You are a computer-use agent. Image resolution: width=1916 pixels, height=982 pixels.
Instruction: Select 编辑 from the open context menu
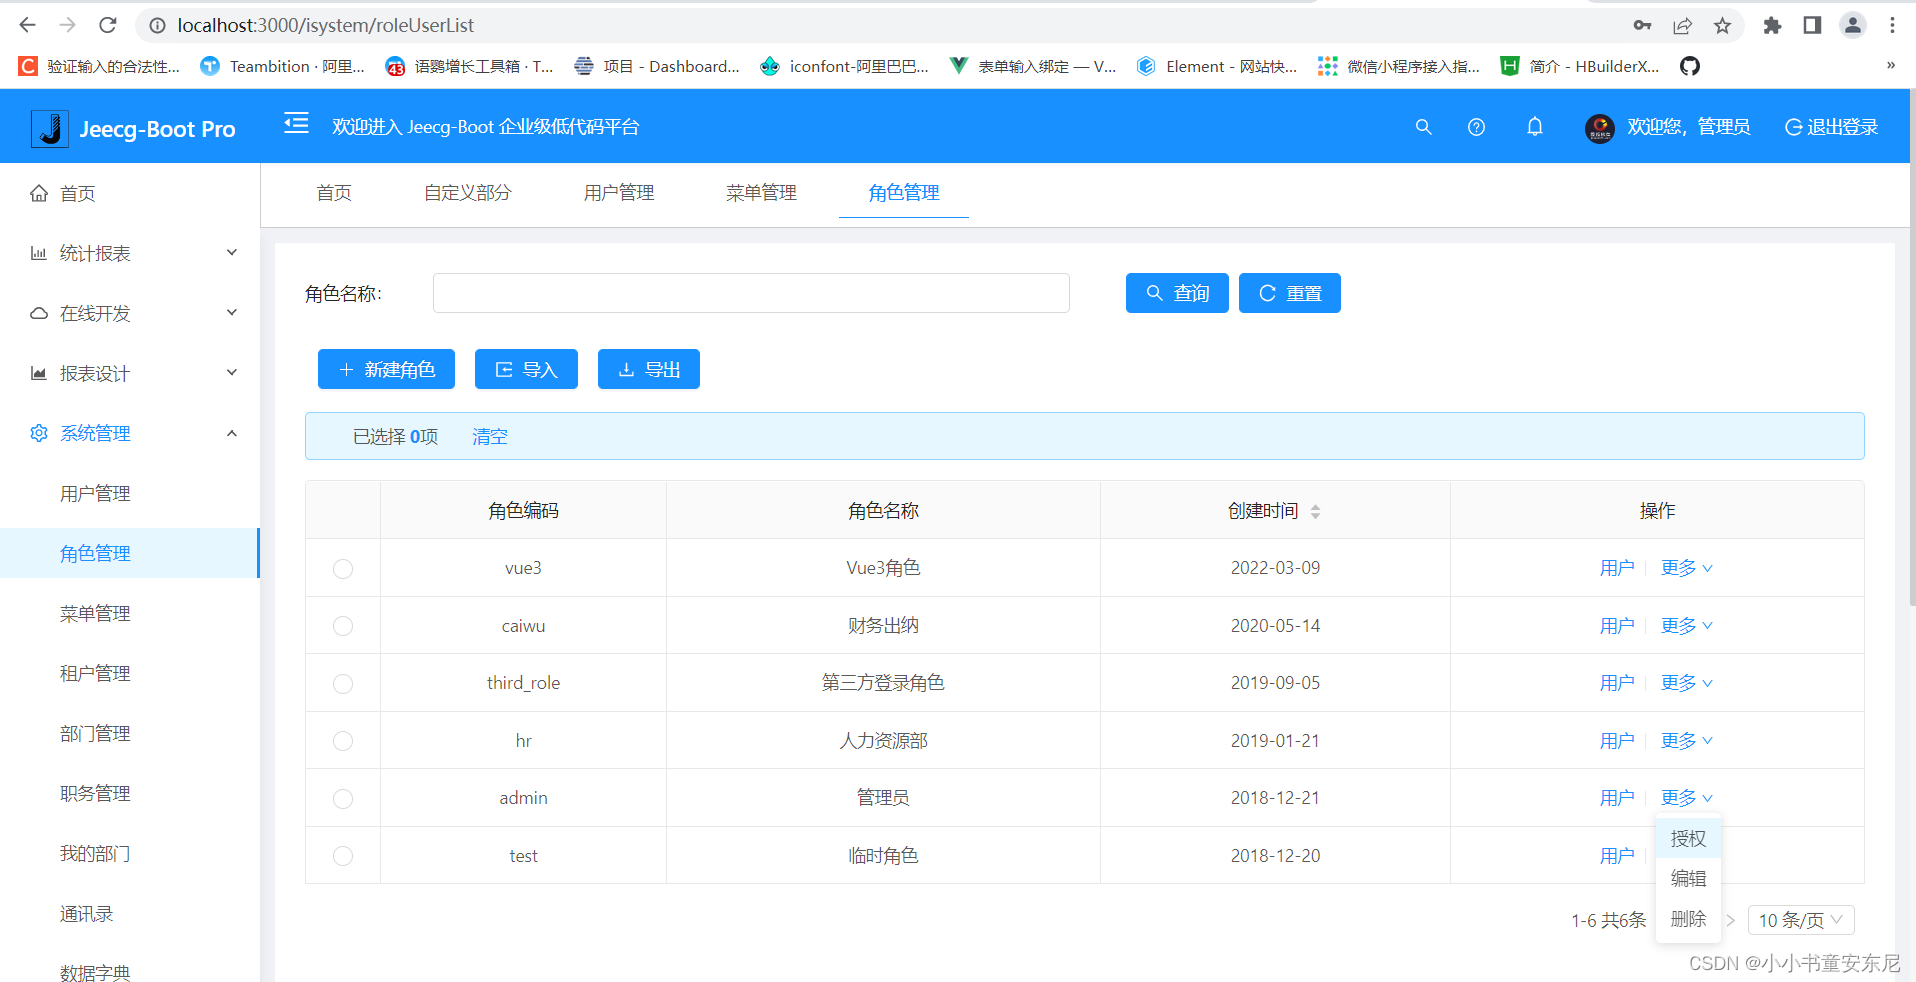[x=1688, y=878]
